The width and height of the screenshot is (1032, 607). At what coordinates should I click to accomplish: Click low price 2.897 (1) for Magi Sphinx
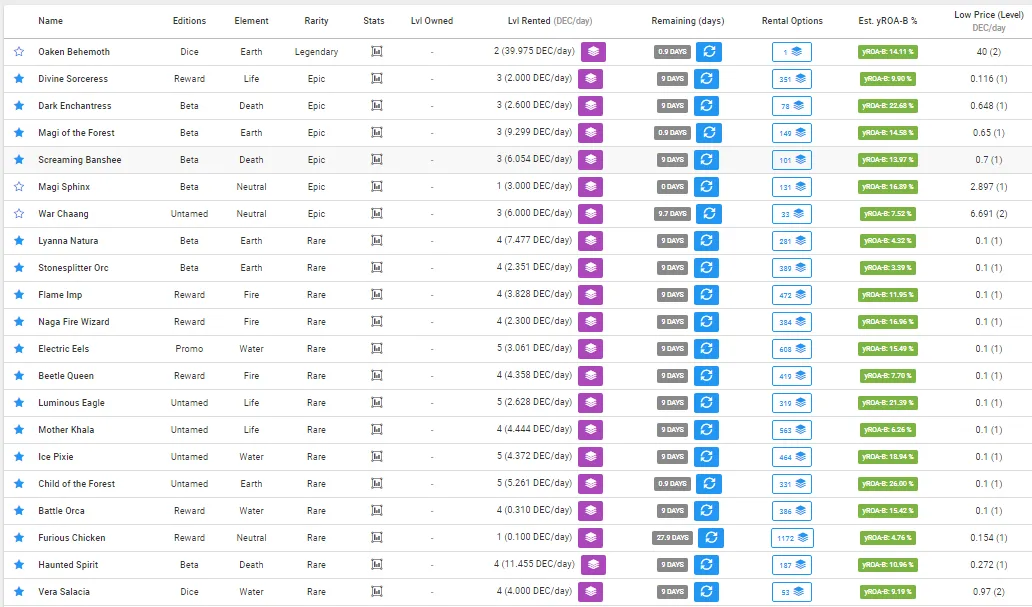pos(989,186)
